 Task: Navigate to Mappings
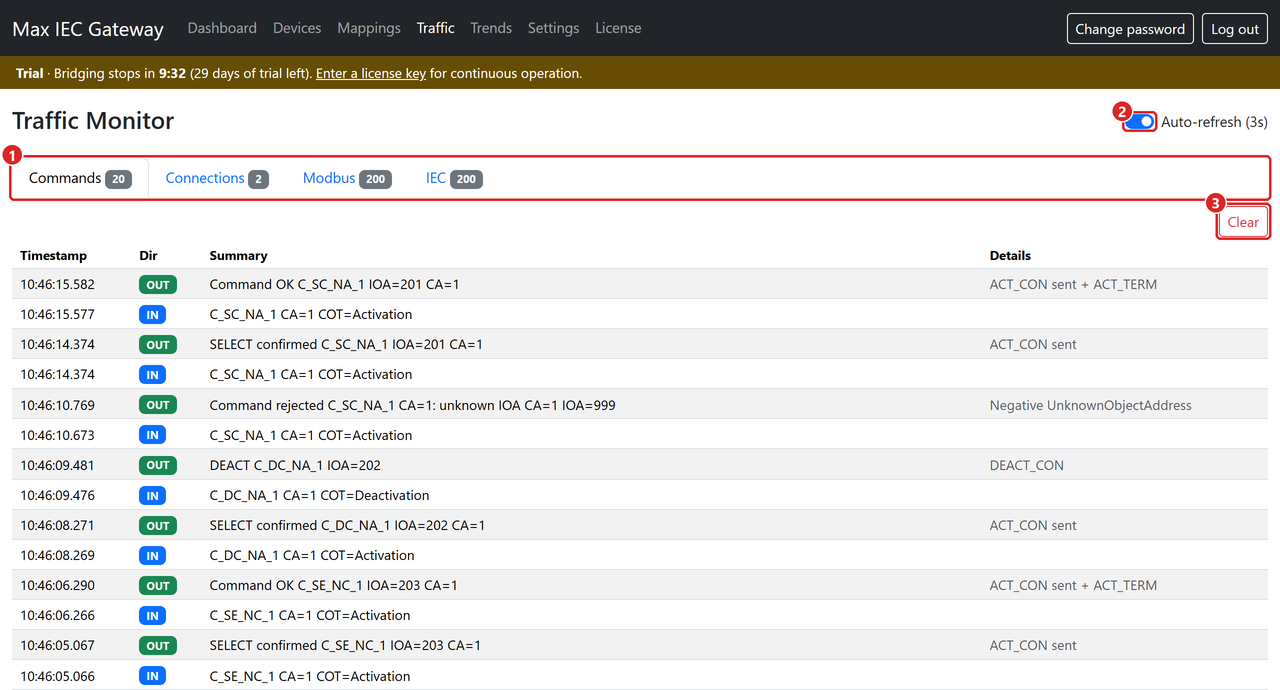pyautogui.click(x=369, y=28)
